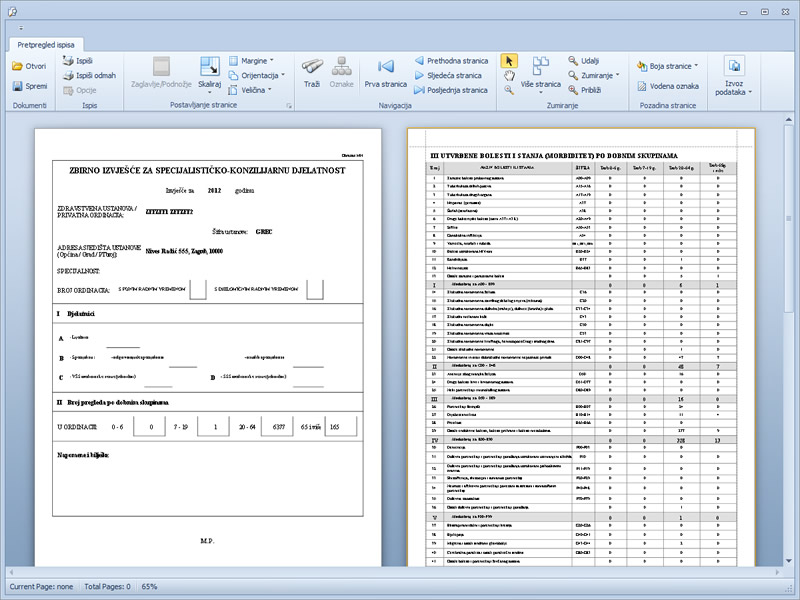Click the 0-6 age group value box
The image size is (800, 600).
coord(149,427)
